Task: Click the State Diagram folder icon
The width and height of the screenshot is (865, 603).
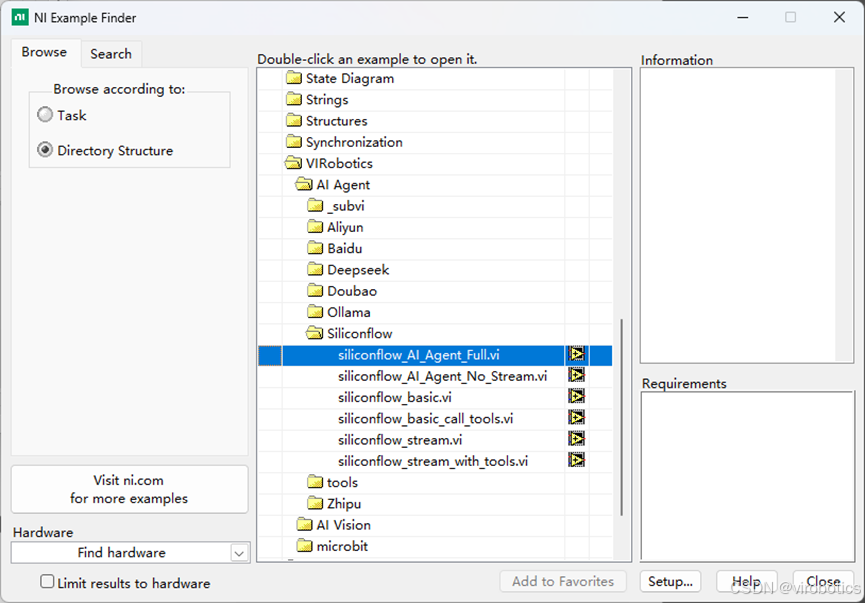Action: point(294,78)
